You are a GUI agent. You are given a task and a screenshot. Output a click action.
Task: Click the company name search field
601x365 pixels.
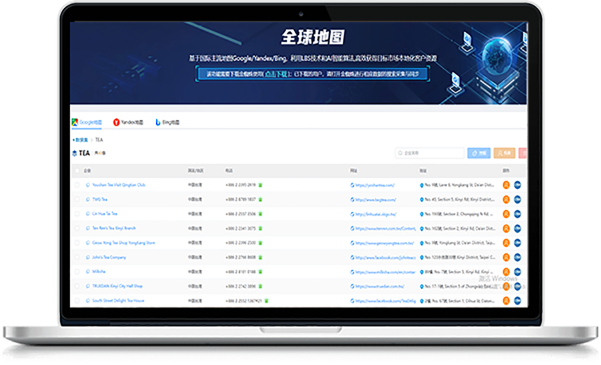(430, 153)
